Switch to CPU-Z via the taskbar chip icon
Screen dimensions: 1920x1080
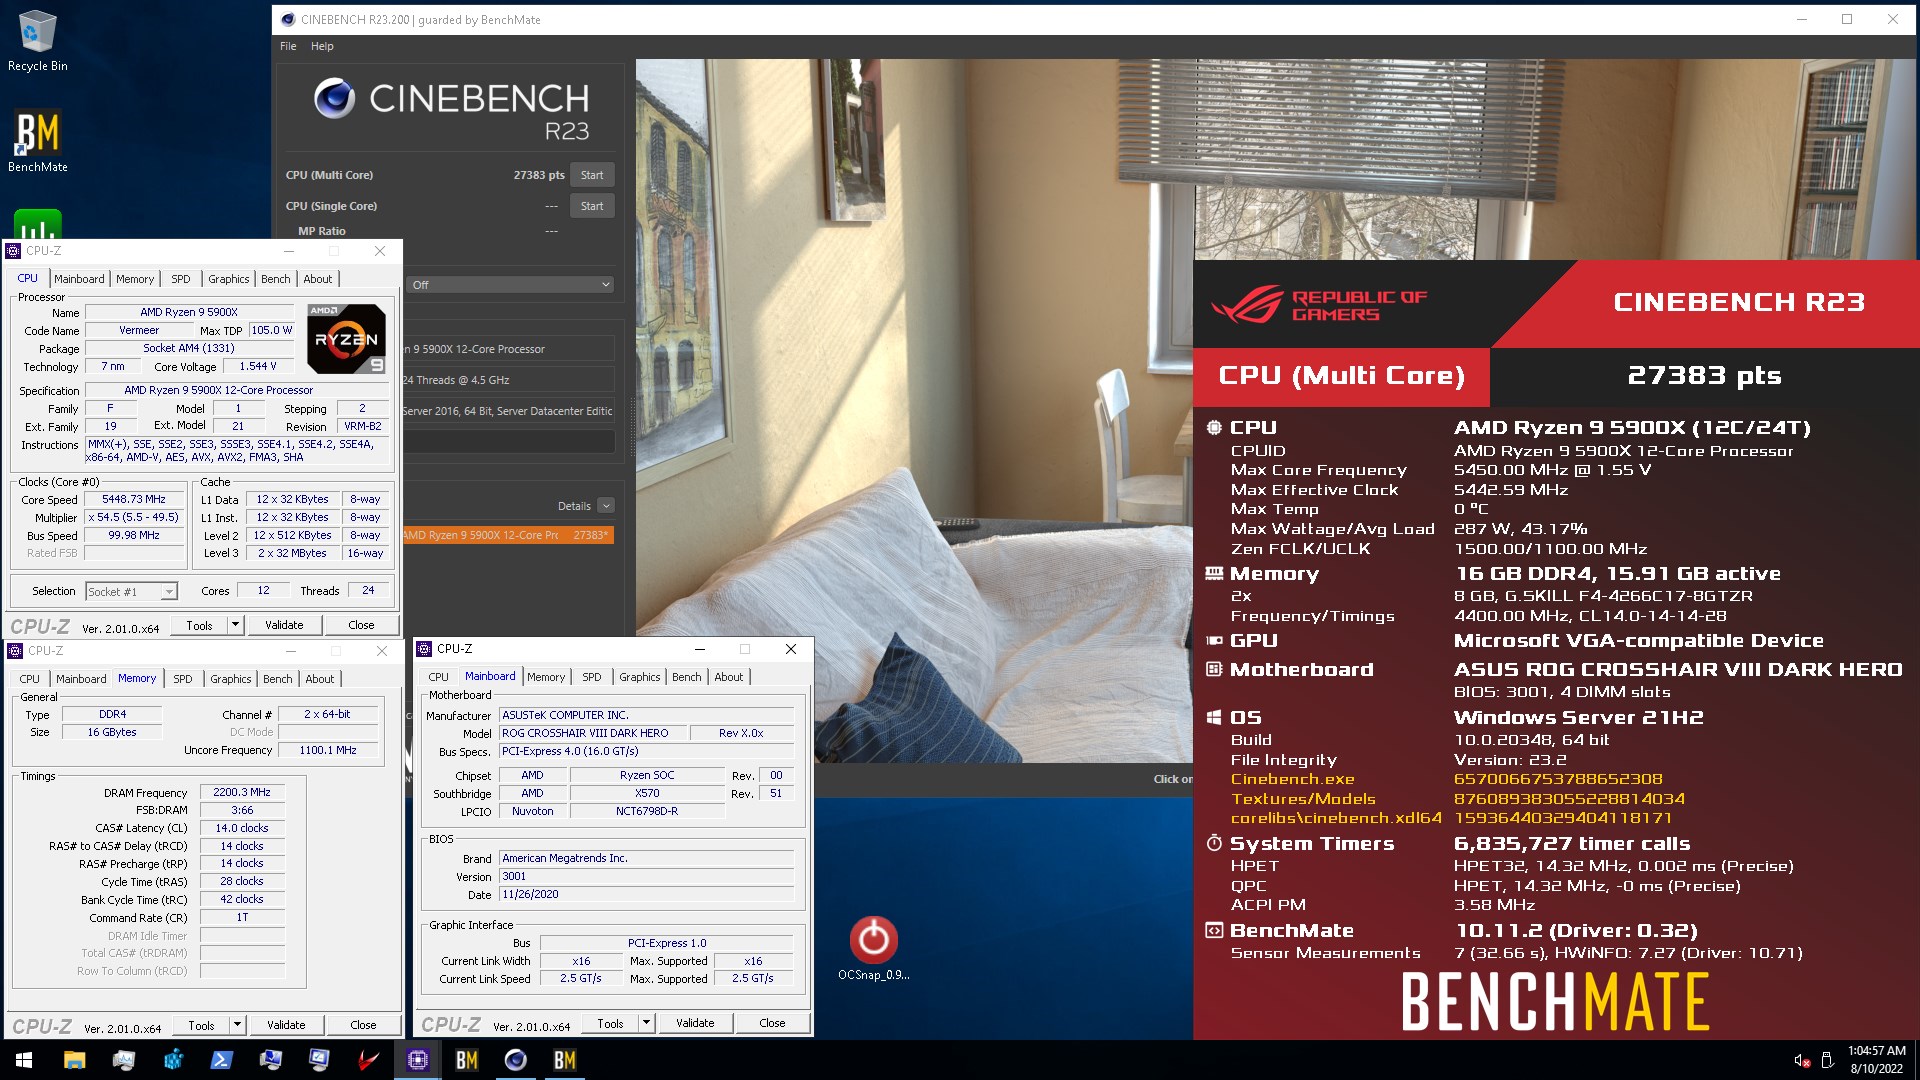pyautogui.click(x=417, y=1060)
